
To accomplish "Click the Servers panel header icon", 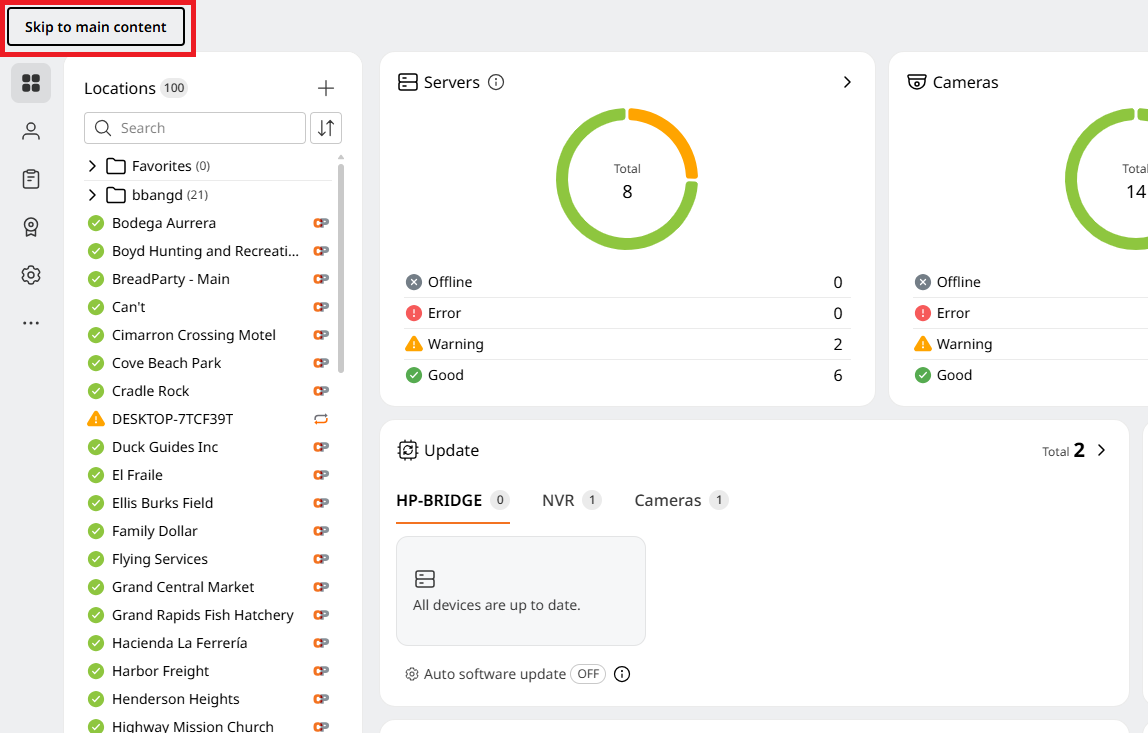I will [407, 82].
